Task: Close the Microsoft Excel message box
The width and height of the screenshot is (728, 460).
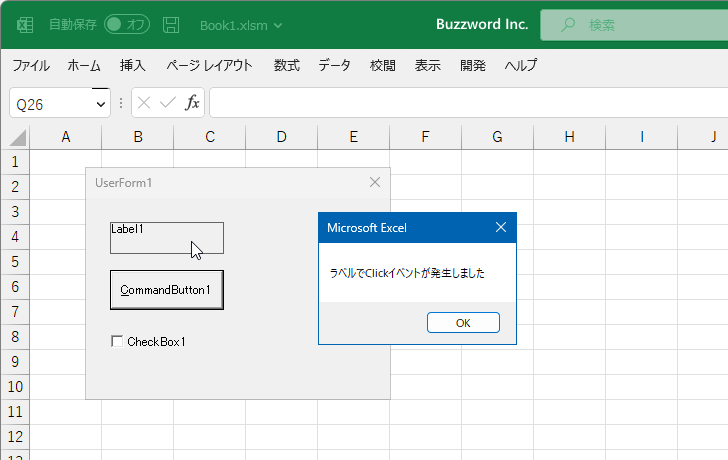Action: click(501, 227)
